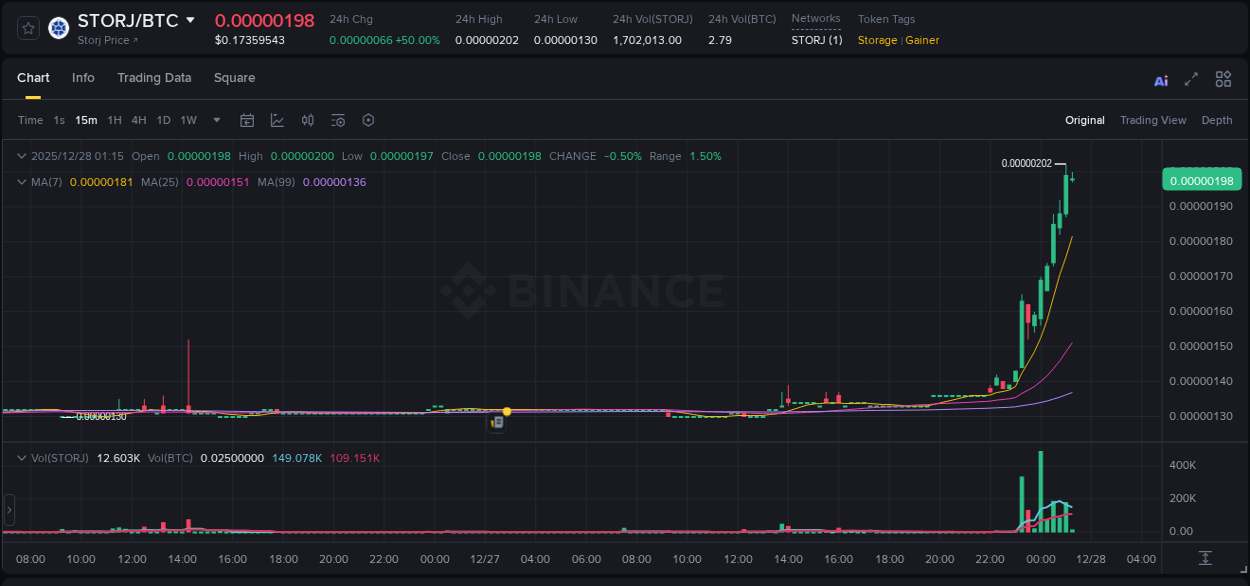
Task: Click the STORJ coin logo
Action: (x=58, y=28)
